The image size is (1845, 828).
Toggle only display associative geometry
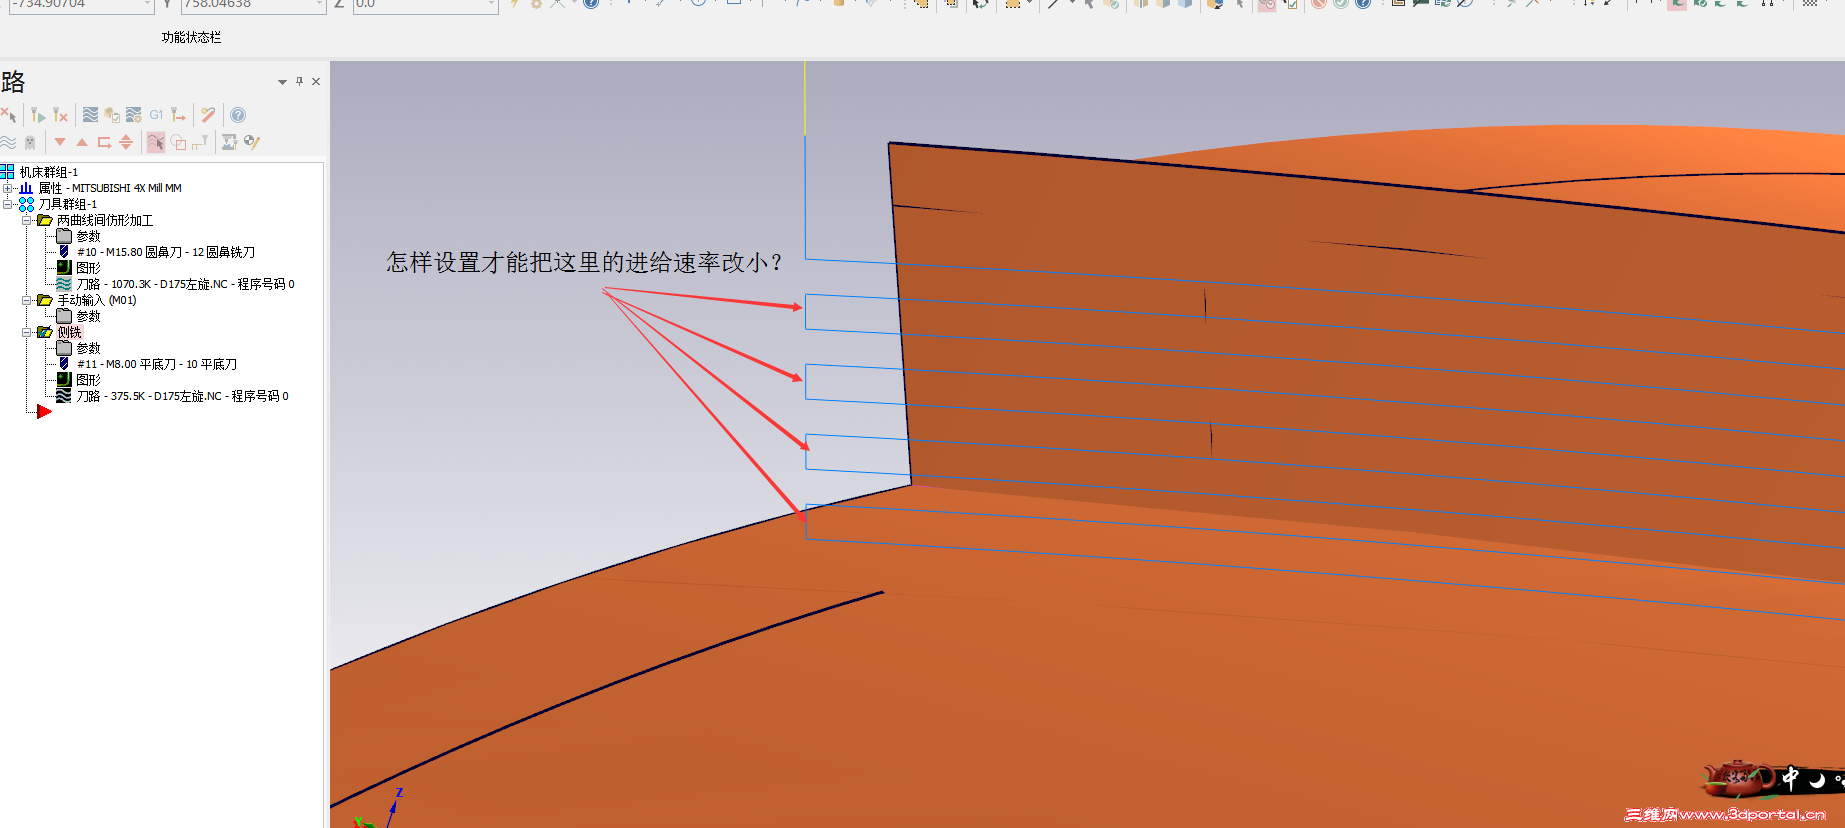click(178, 142)
